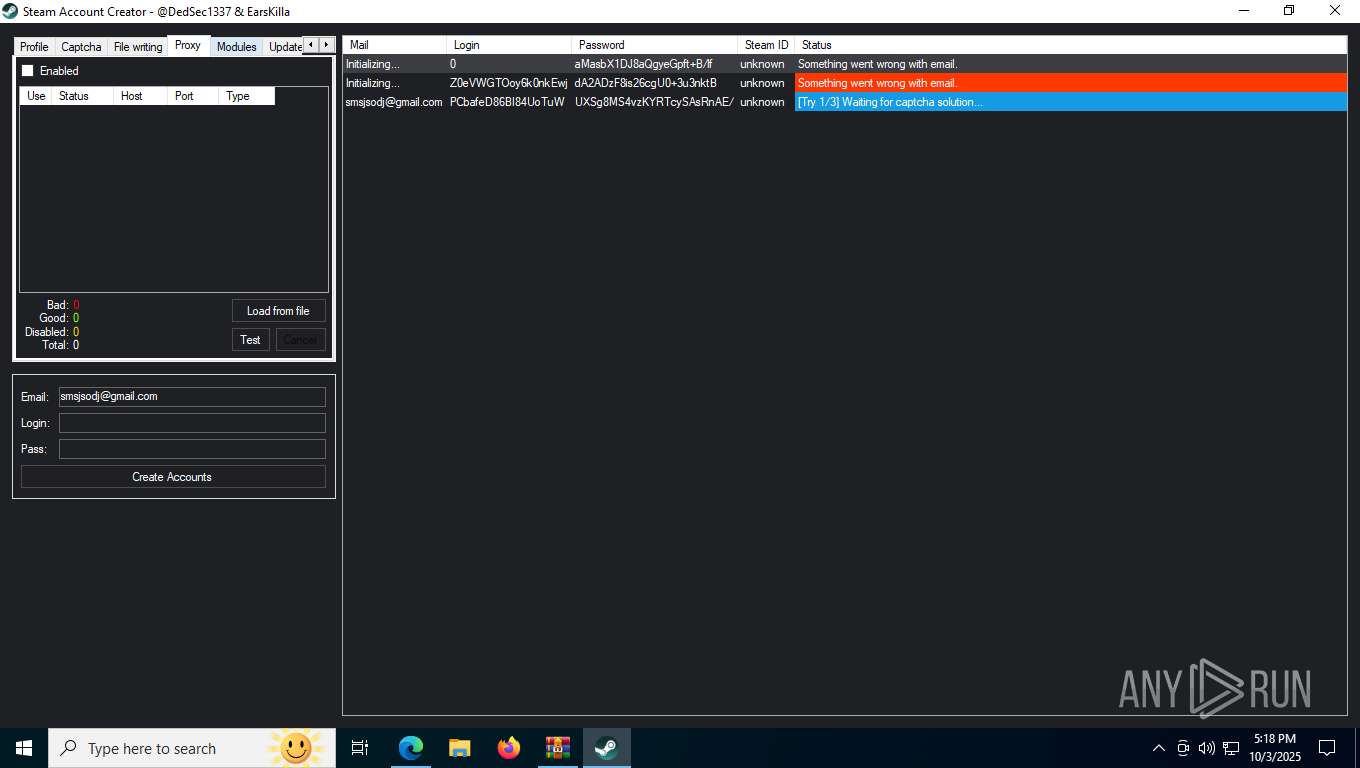Select the row with login 0

pyautogui.click(x=845, y=64)
